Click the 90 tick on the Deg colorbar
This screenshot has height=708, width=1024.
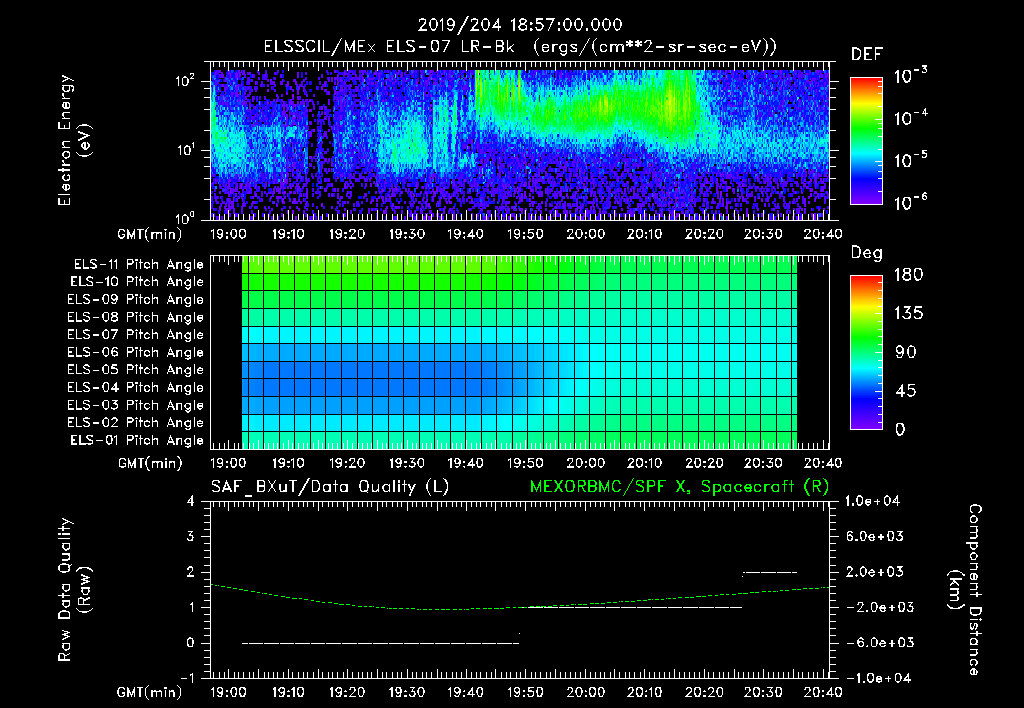tap(906, 353)
